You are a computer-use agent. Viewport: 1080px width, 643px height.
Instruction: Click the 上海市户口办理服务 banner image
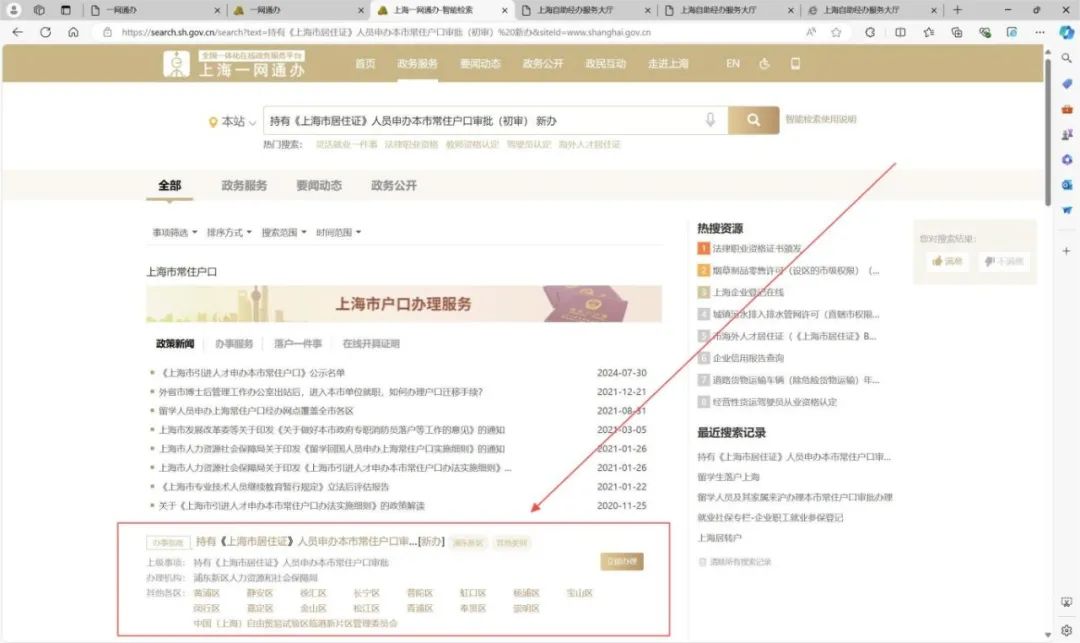point(404,304)
